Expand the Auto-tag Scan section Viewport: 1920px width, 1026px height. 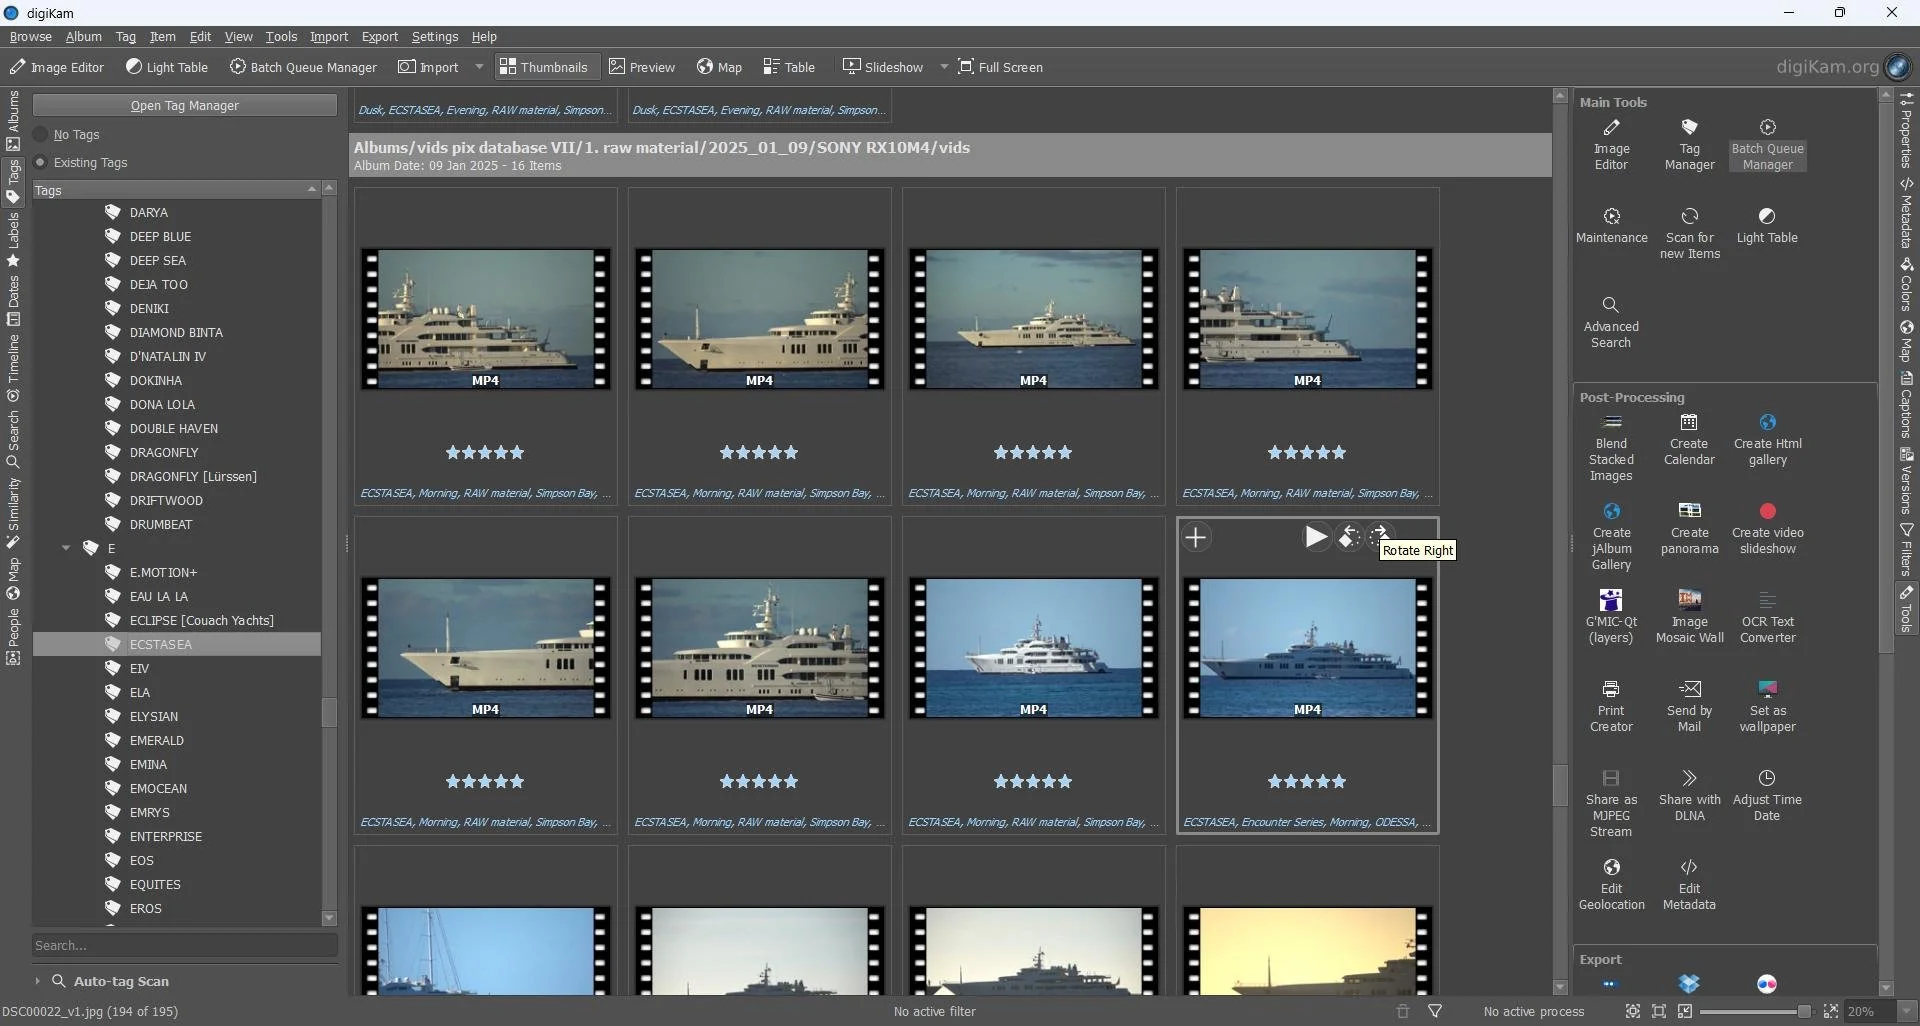click(x=37, y=982)
